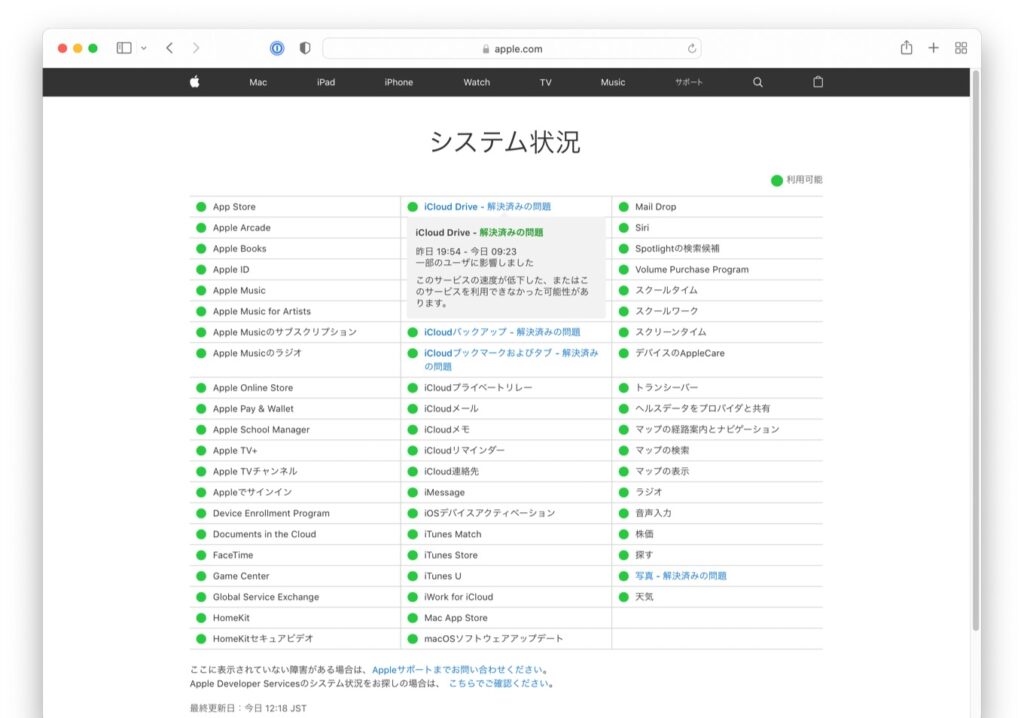
Task: Click the こちらでご確認ください link
Action: (498, 683)
